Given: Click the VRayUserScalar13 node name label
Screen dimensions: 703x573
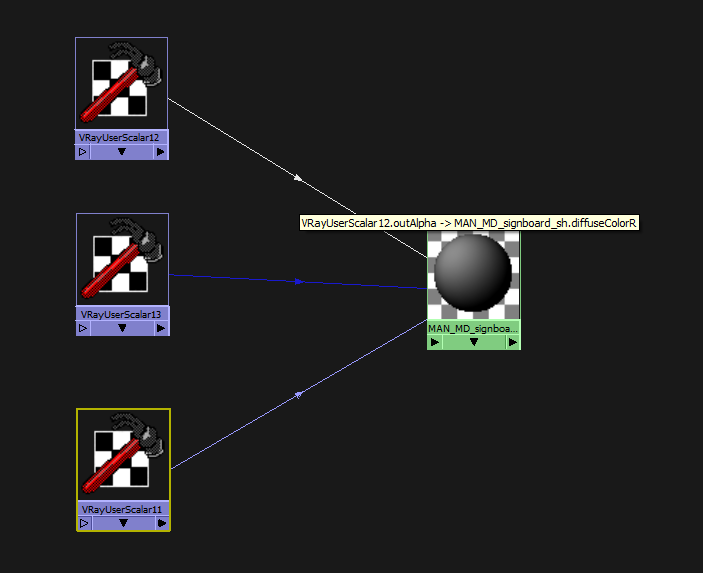Looking at the screenshot, I should (x=121, y=314).
